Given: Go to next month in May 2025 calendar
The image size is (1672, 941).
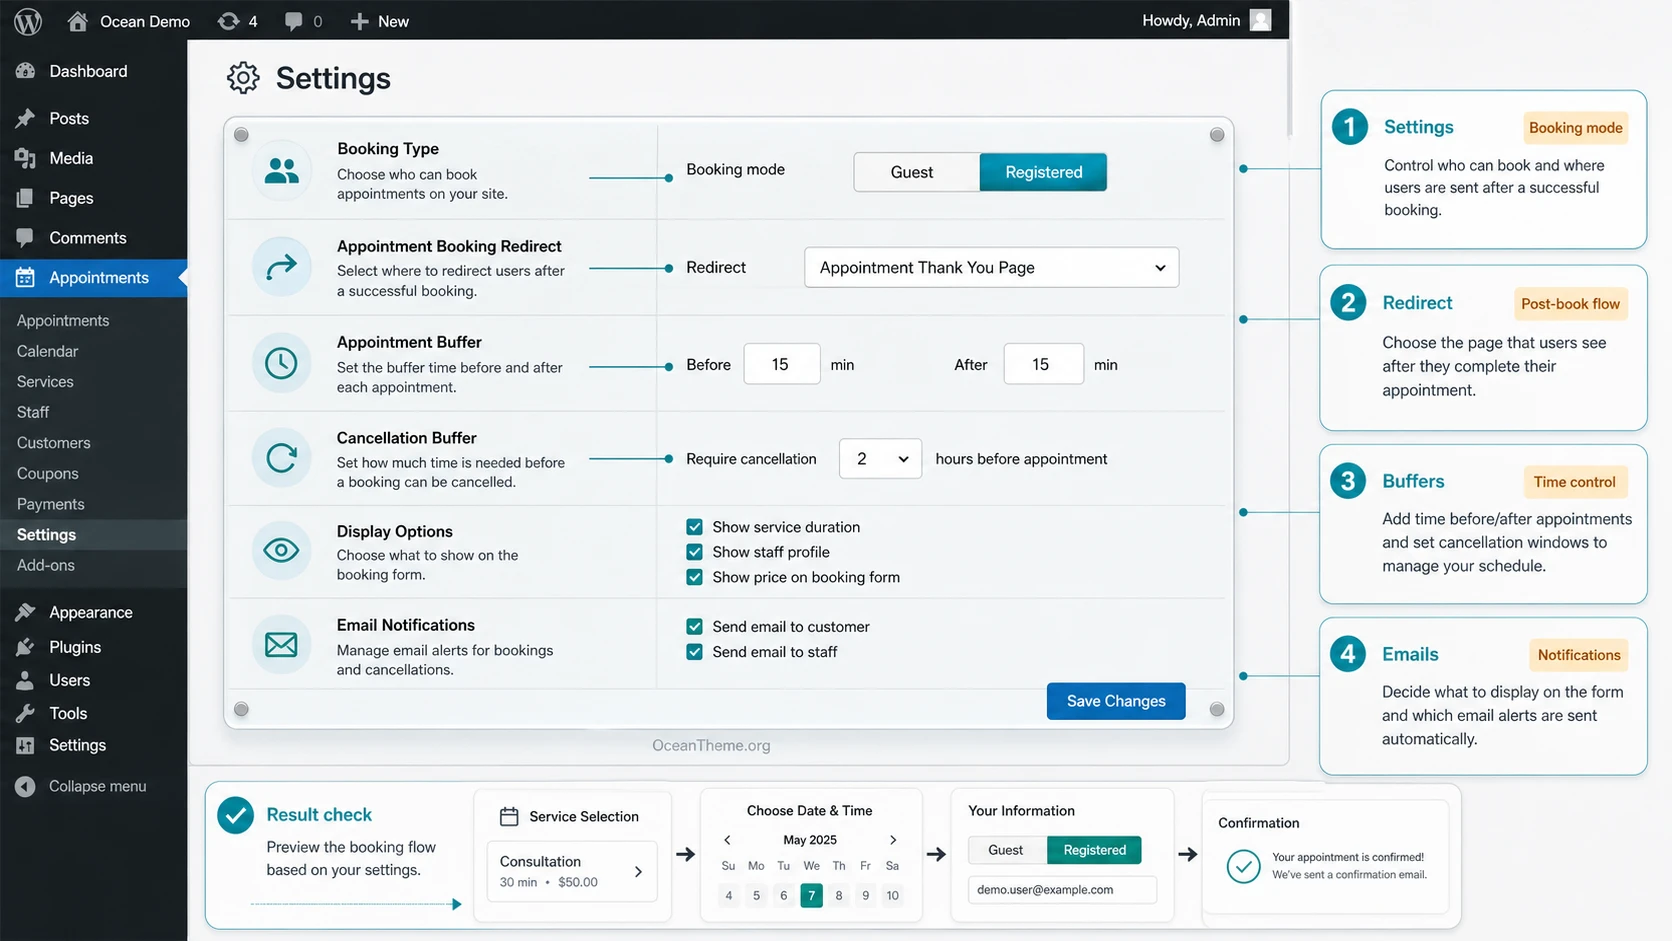Looking at the screenshot, I should pyautogui.click(x=893, y=840).
